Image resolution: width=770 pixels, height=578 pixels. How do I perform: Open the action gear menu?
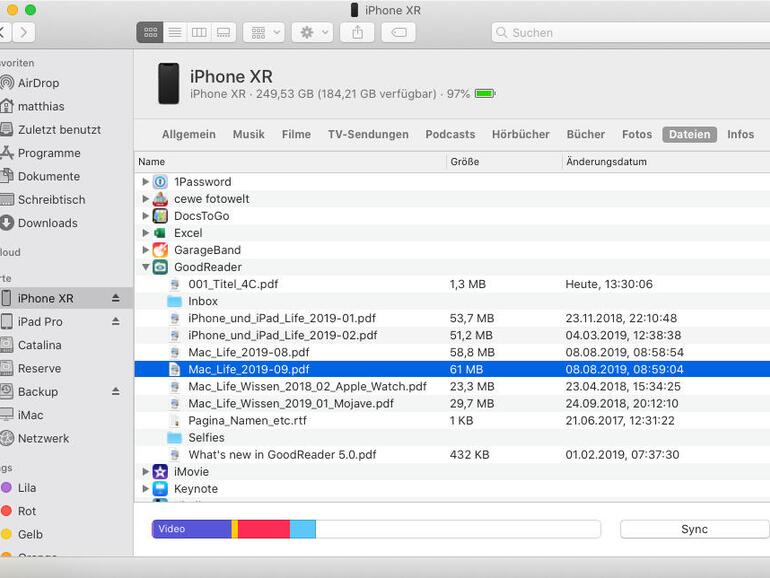[312, 33]
